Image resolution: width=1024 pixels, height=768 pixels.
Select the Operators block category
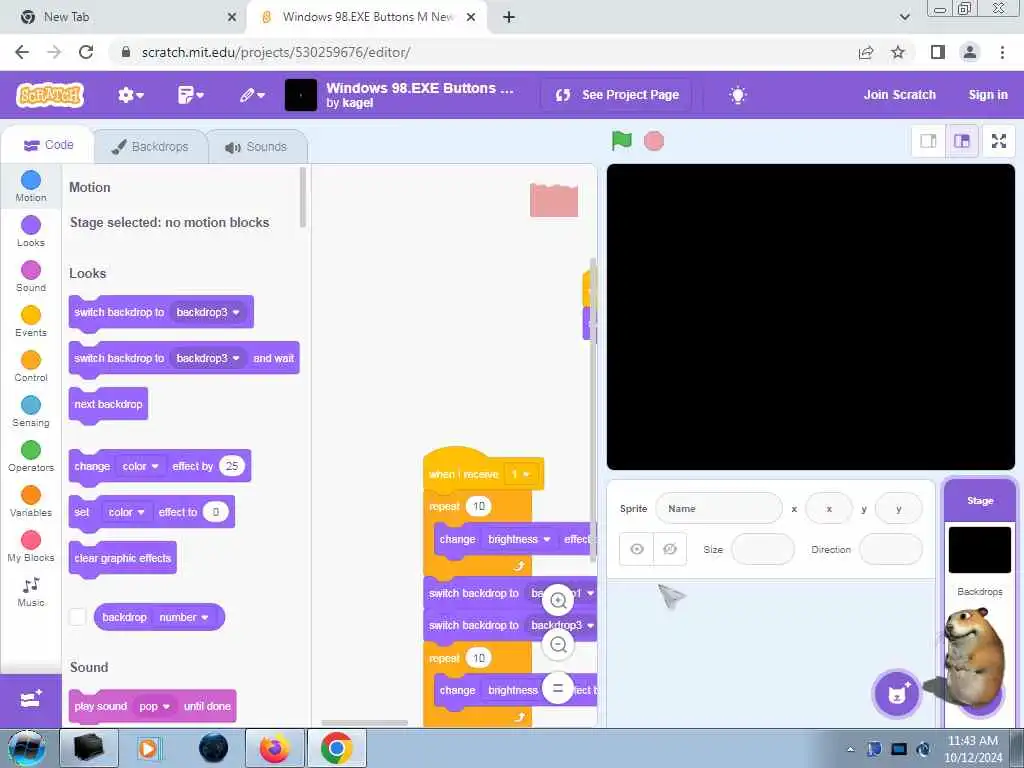click(31, 456)
